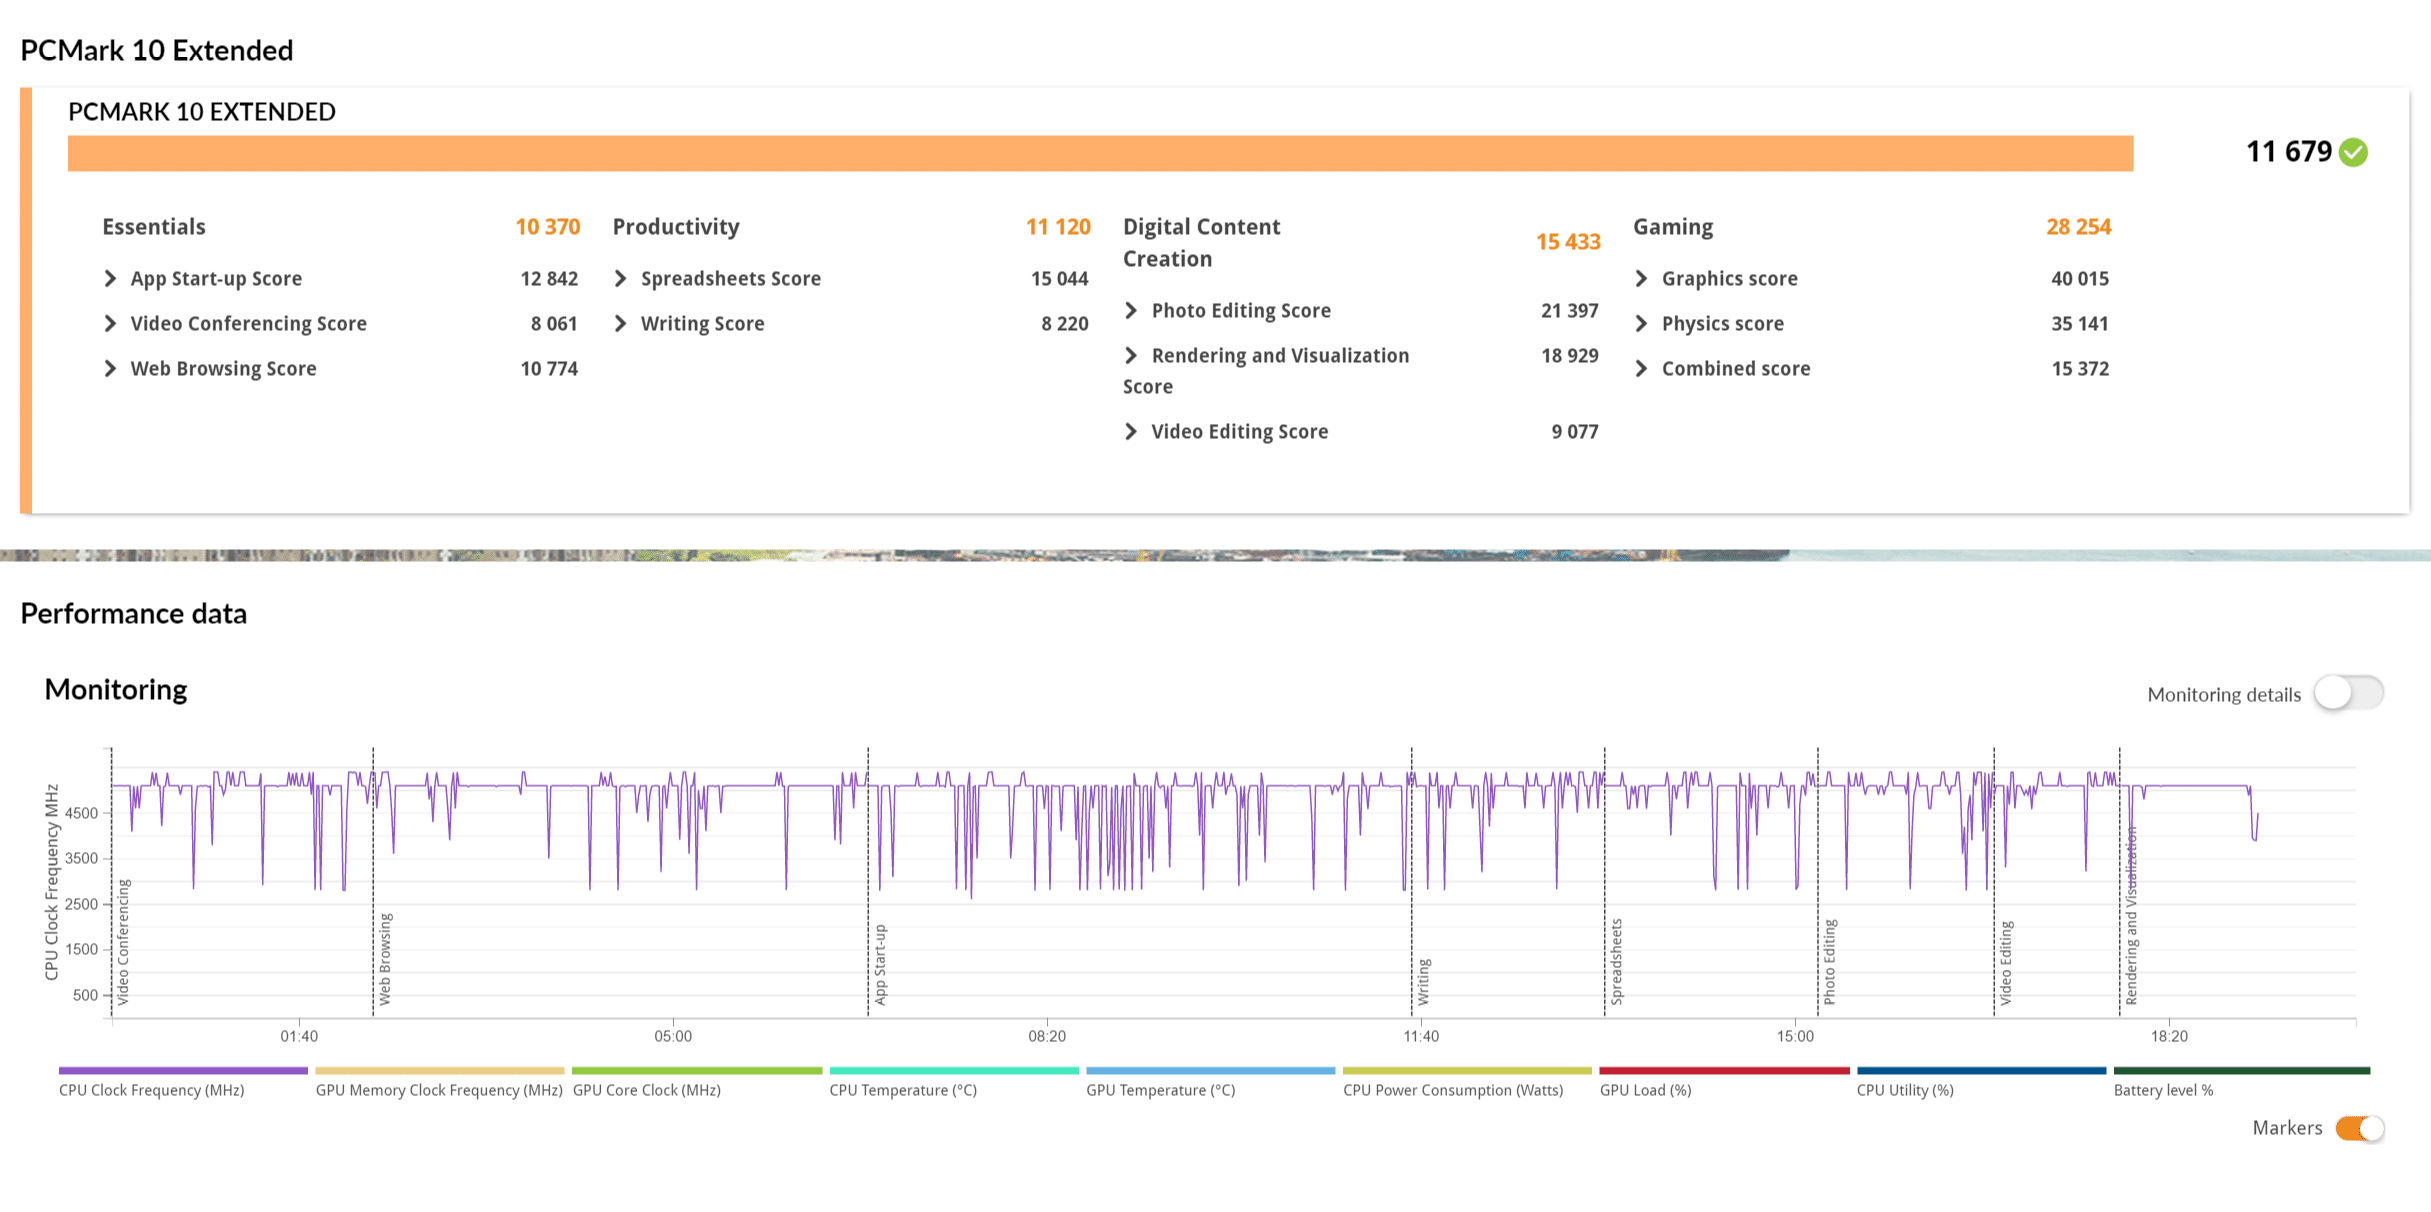
Task: Expand the Physics score row
Action: coord(1641,324)
